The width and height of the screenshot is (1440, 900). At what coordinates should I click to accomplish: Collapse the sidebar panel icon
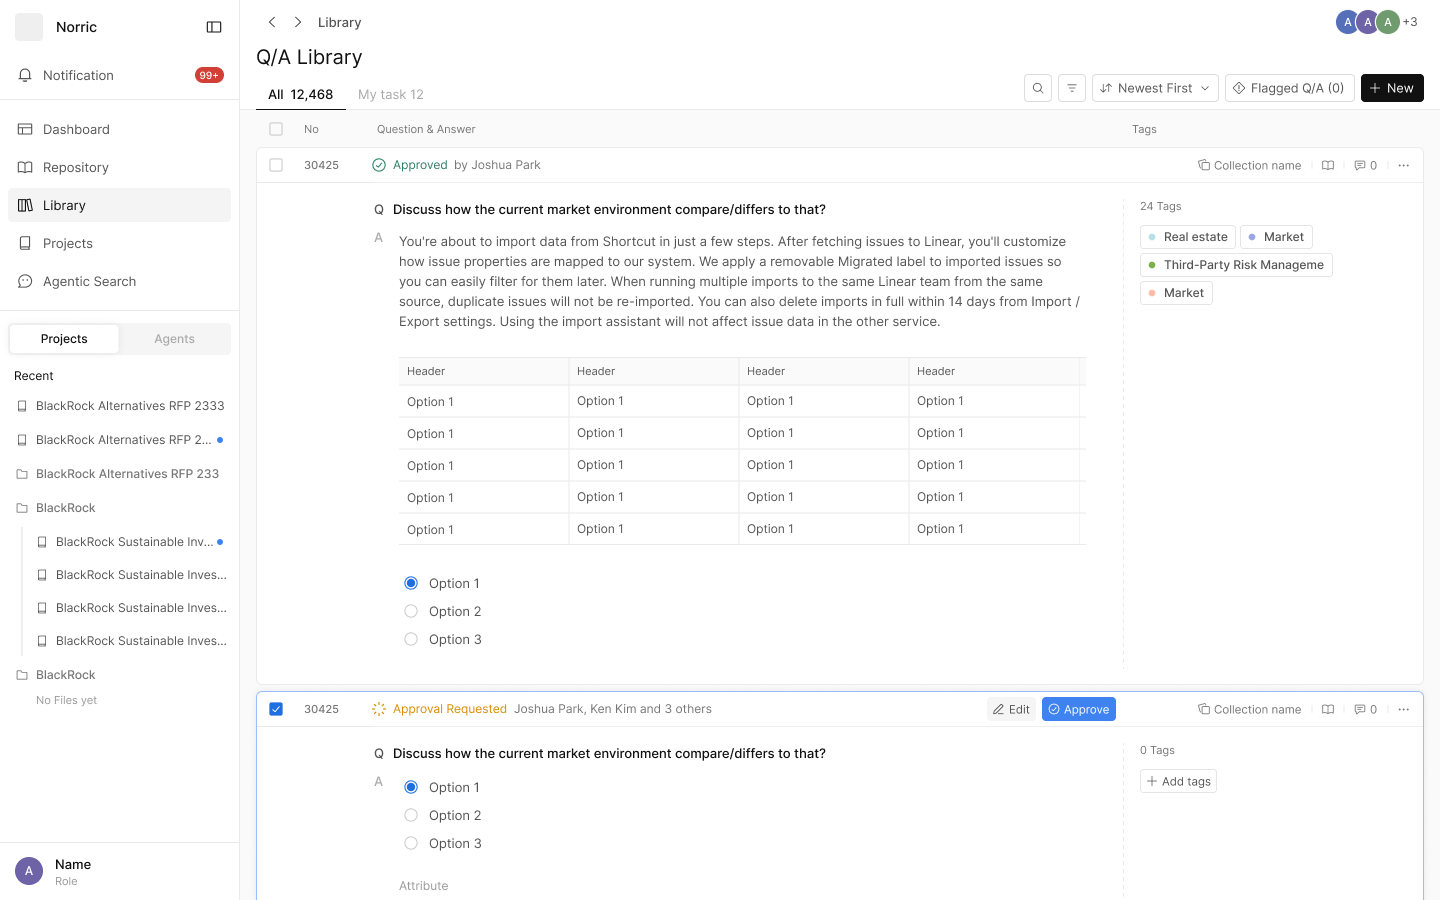pyautogui.click(x=214, y=27)
